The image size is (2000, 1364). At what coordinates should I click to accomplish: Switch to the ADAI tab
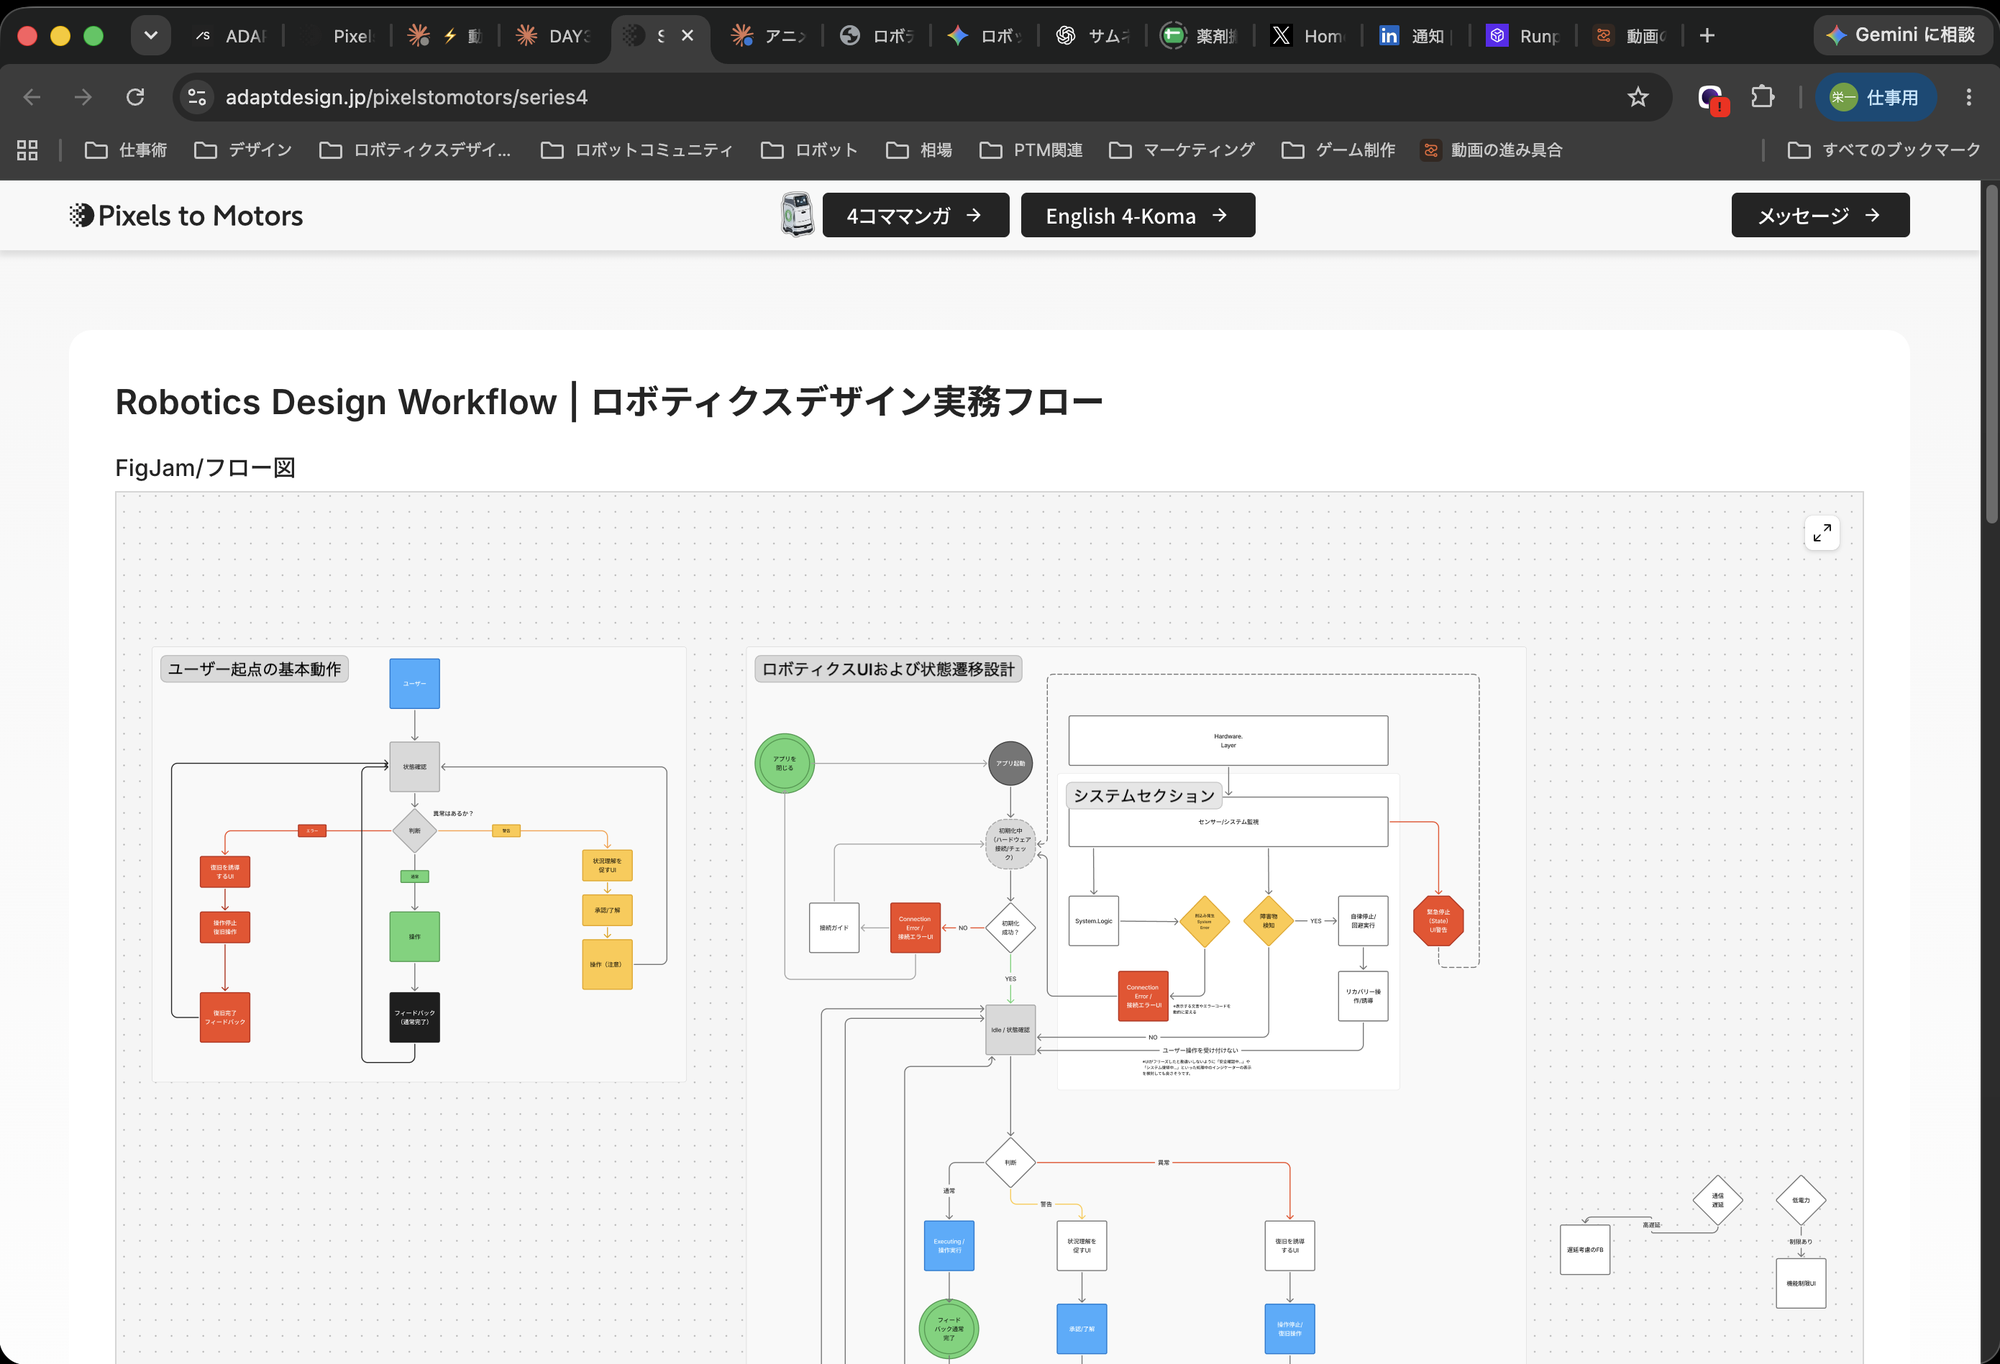[x=232, y=36]
